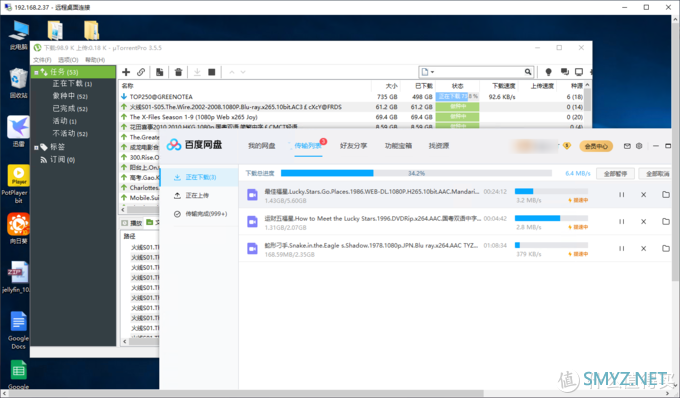The image size is (680, 398).
Task: Click the magnifier search icon in uTorrent
Action: 528,72
